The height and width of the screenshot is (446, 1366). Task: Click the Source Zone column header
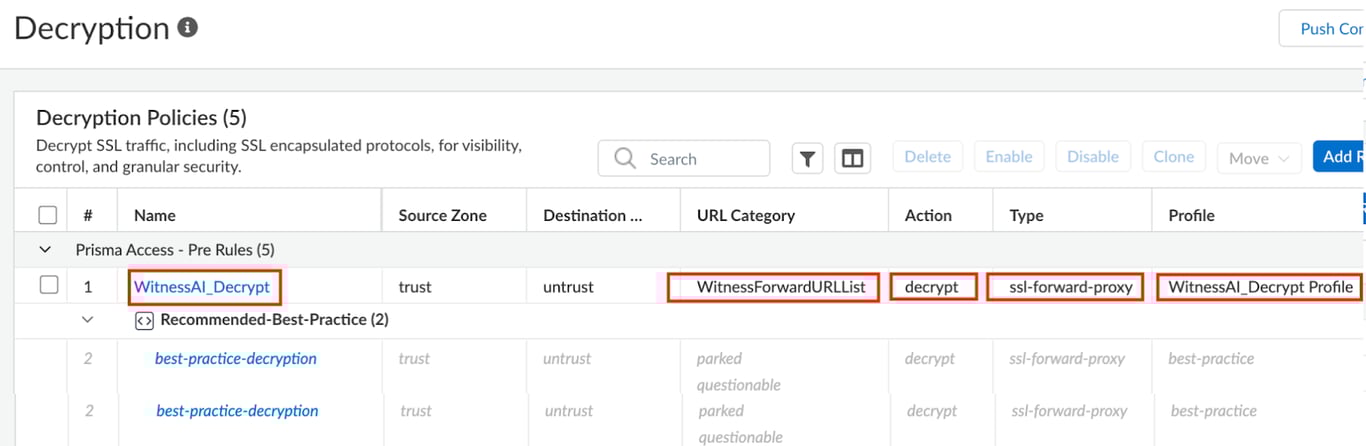(442, 215)
